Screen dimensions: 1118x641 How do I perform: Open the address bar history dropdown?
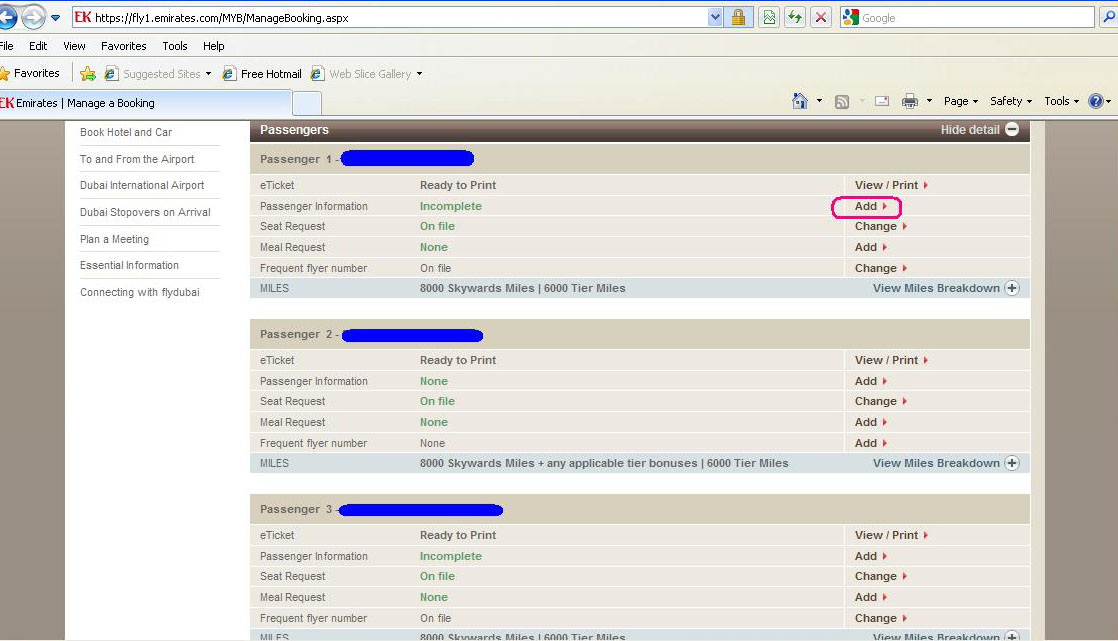coord(715,18)
